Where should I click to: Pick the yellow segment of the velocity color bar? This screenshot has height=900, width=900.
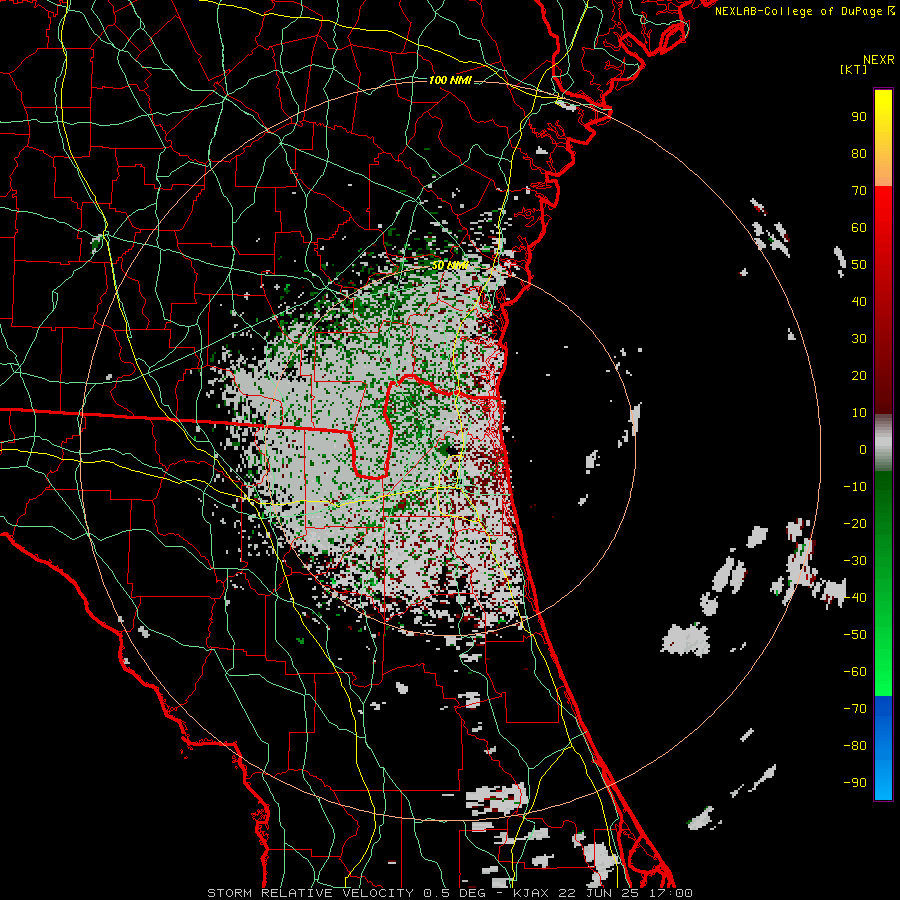tap(883, 138)
